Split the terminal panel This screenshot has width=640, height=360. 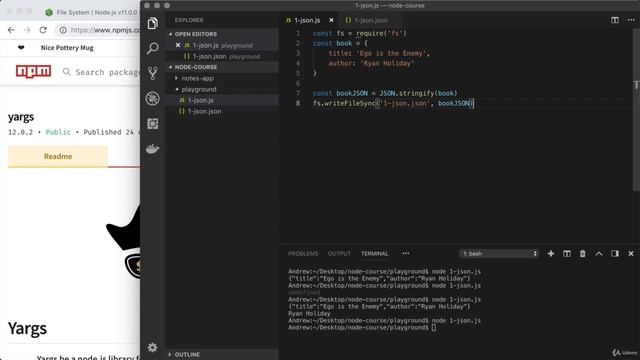pos(567,253)
